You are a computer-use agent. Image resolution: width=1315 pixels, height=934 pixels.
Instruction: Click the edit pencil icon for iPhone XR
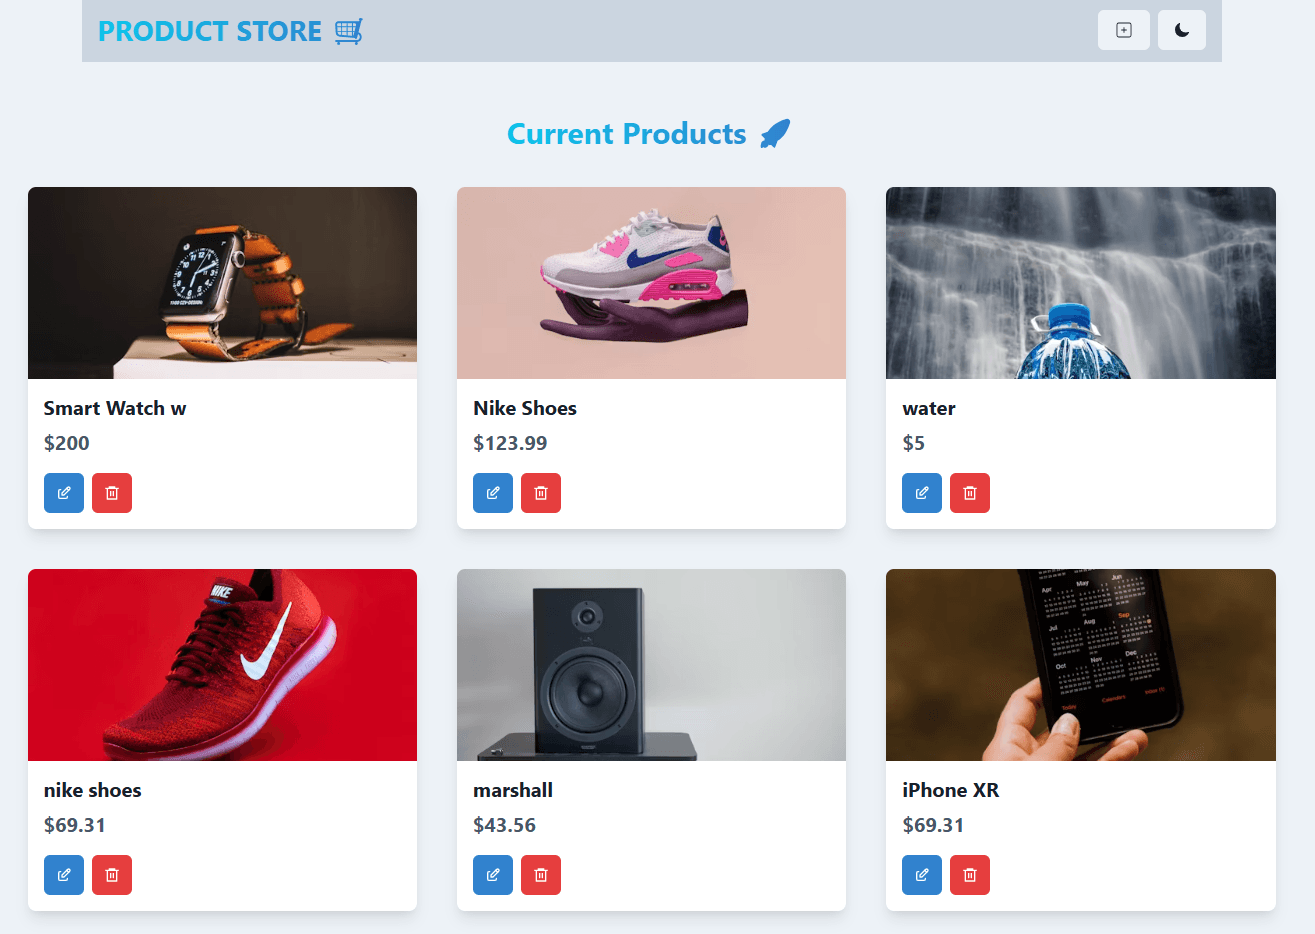(x=921, y=874)
